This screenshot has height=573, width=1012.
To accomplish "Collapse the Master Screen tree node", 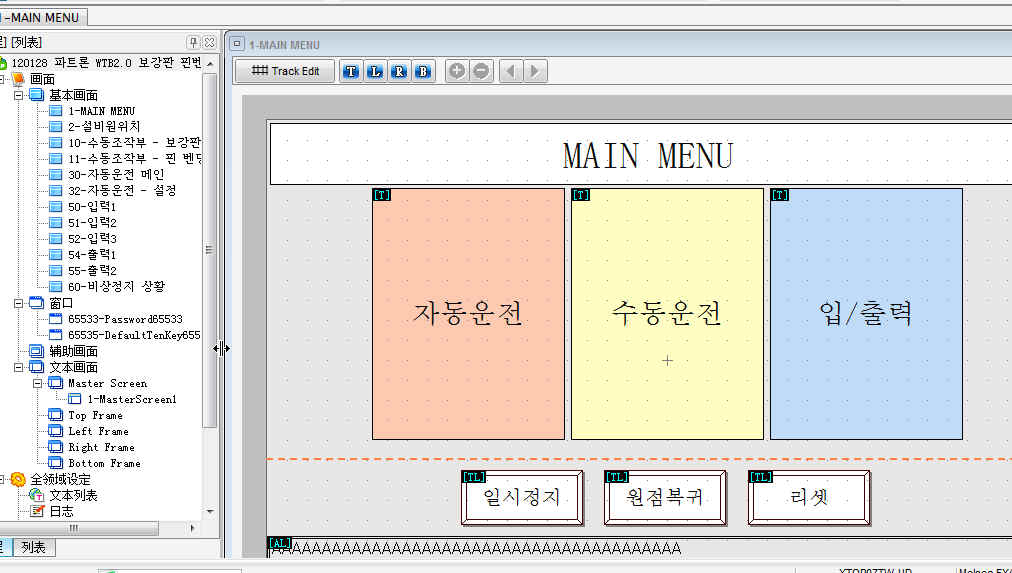I will tap(38, 383).
